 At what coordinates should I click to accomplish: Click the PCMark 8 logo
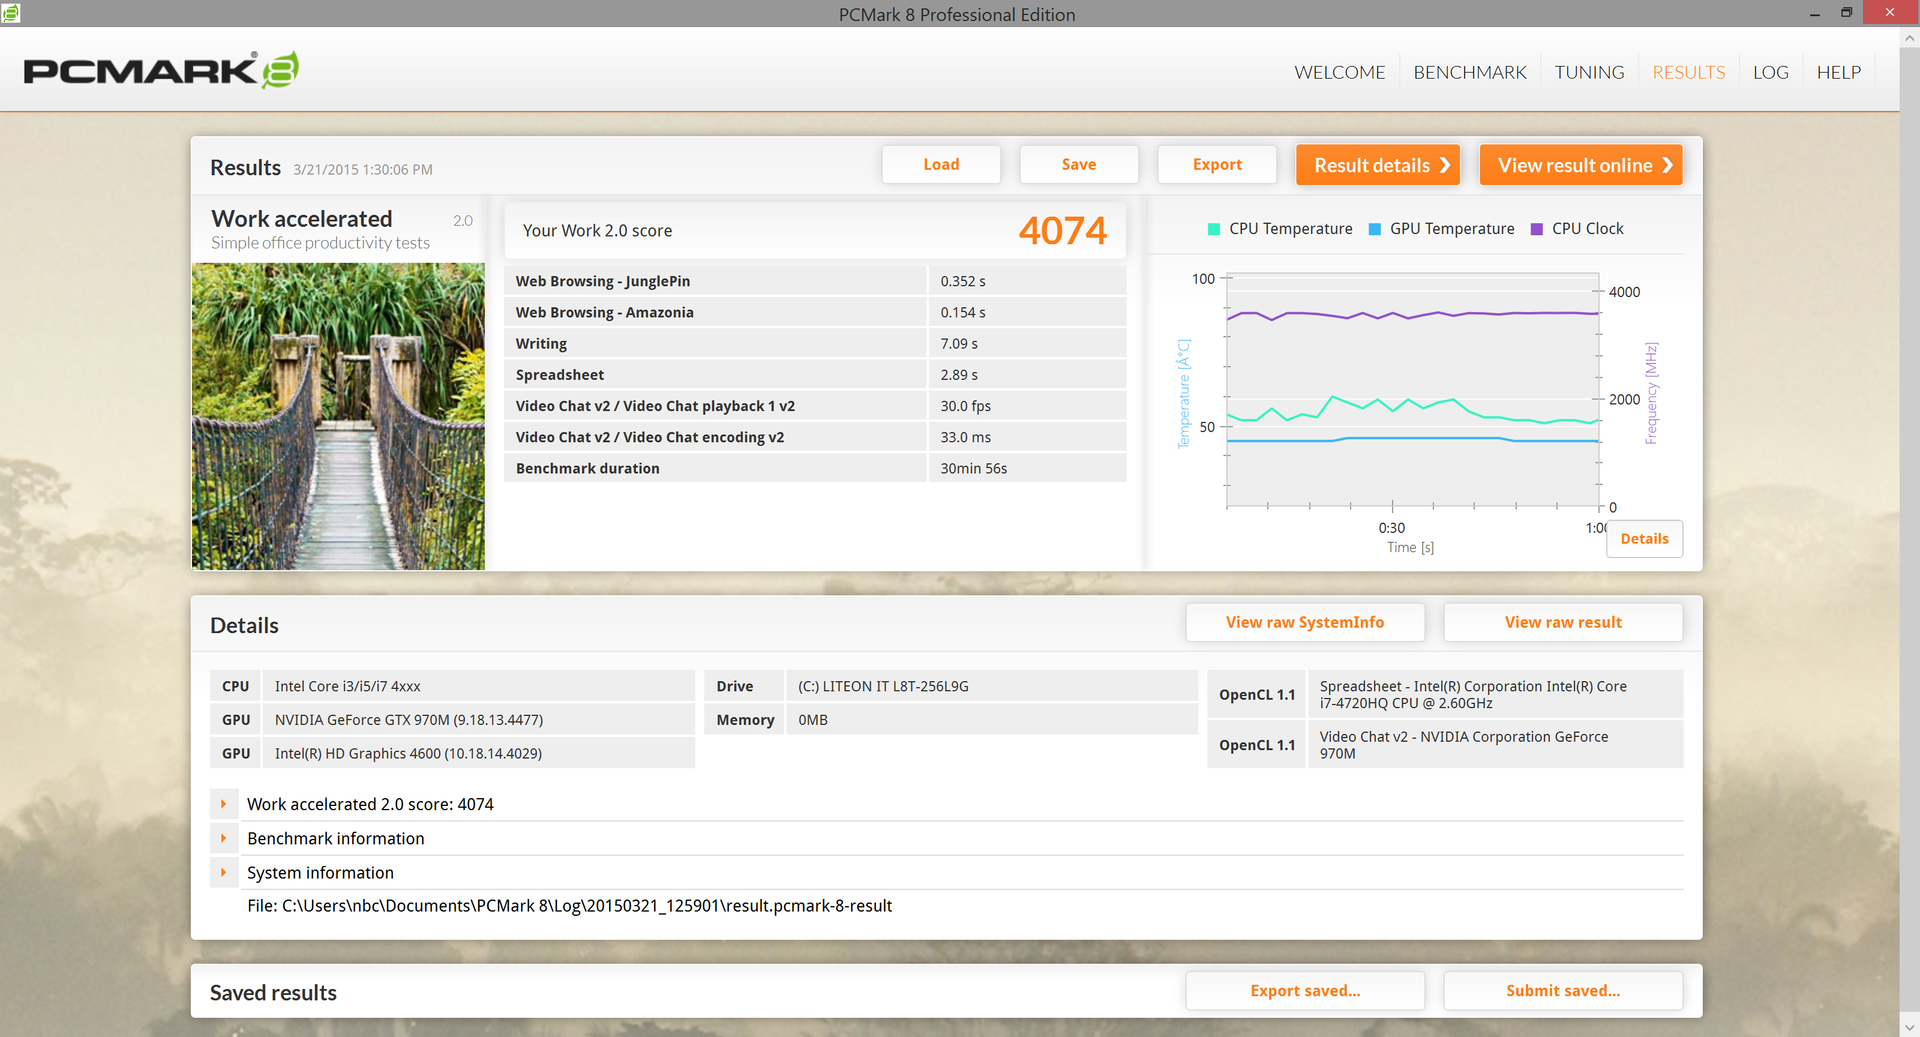160,70
